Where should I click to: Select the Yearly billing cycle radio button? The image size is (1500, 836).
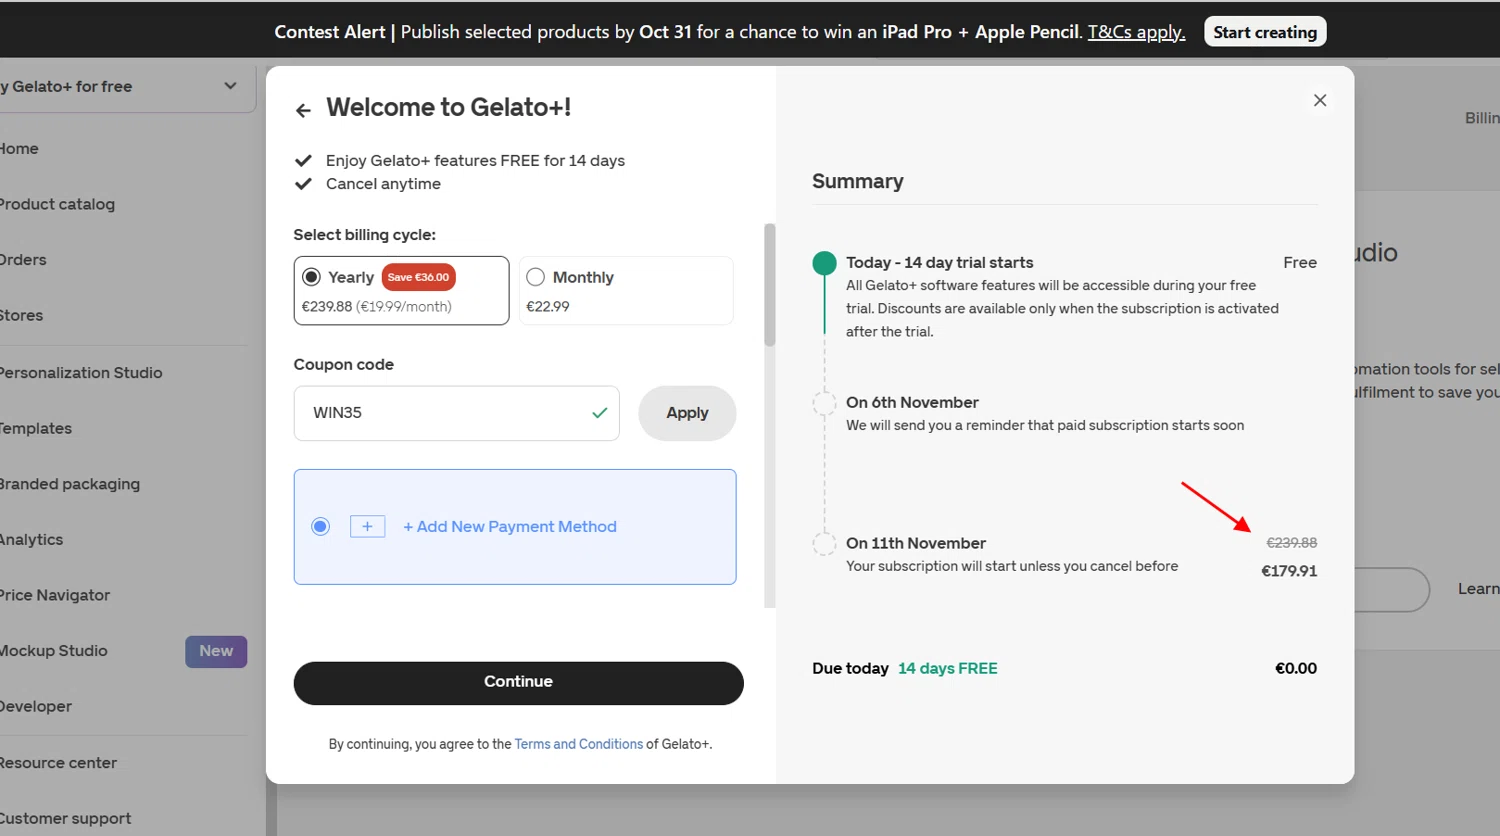(x=311, y=277)
